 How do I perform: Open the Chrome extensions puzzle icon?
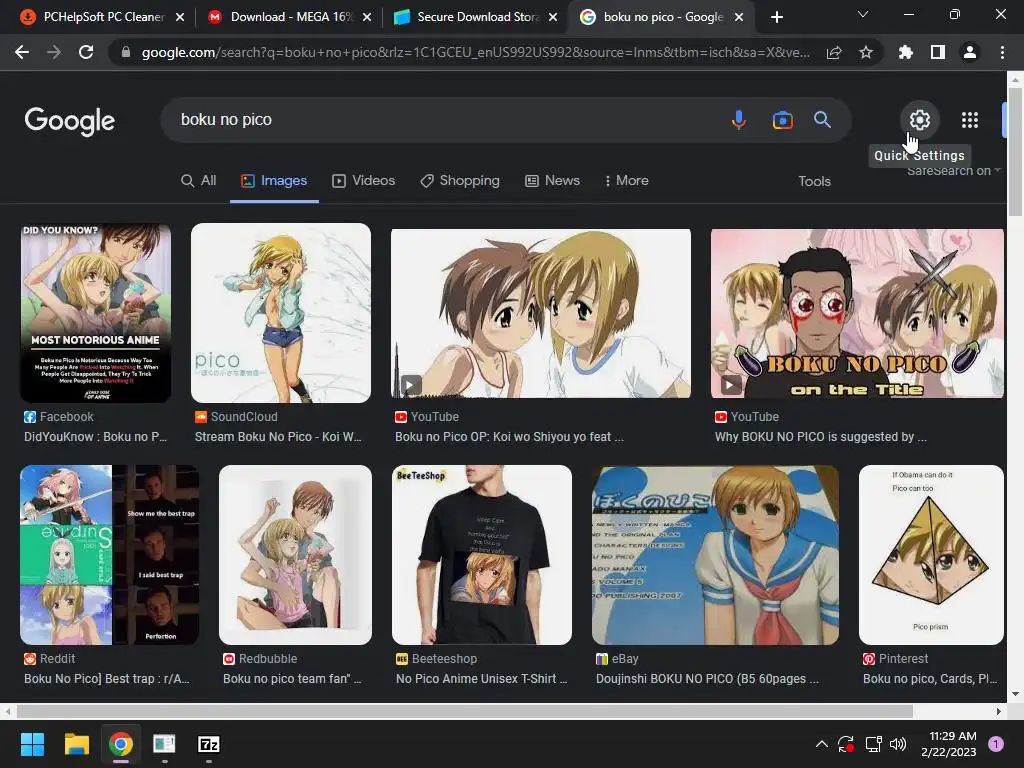(905, 52)
